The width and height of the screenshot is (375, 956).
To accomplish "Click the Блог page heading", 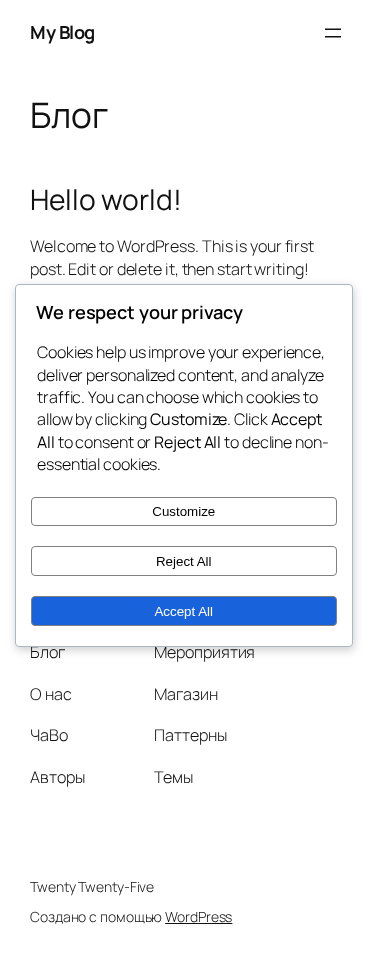I will click(x=69, y=116).
